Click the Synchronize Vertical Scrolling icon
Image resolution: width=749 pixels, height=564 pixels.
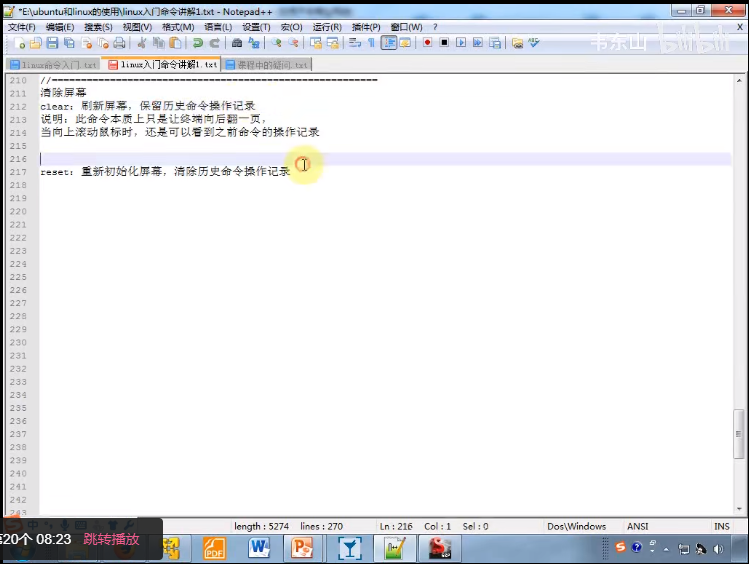tap(316, 43)
